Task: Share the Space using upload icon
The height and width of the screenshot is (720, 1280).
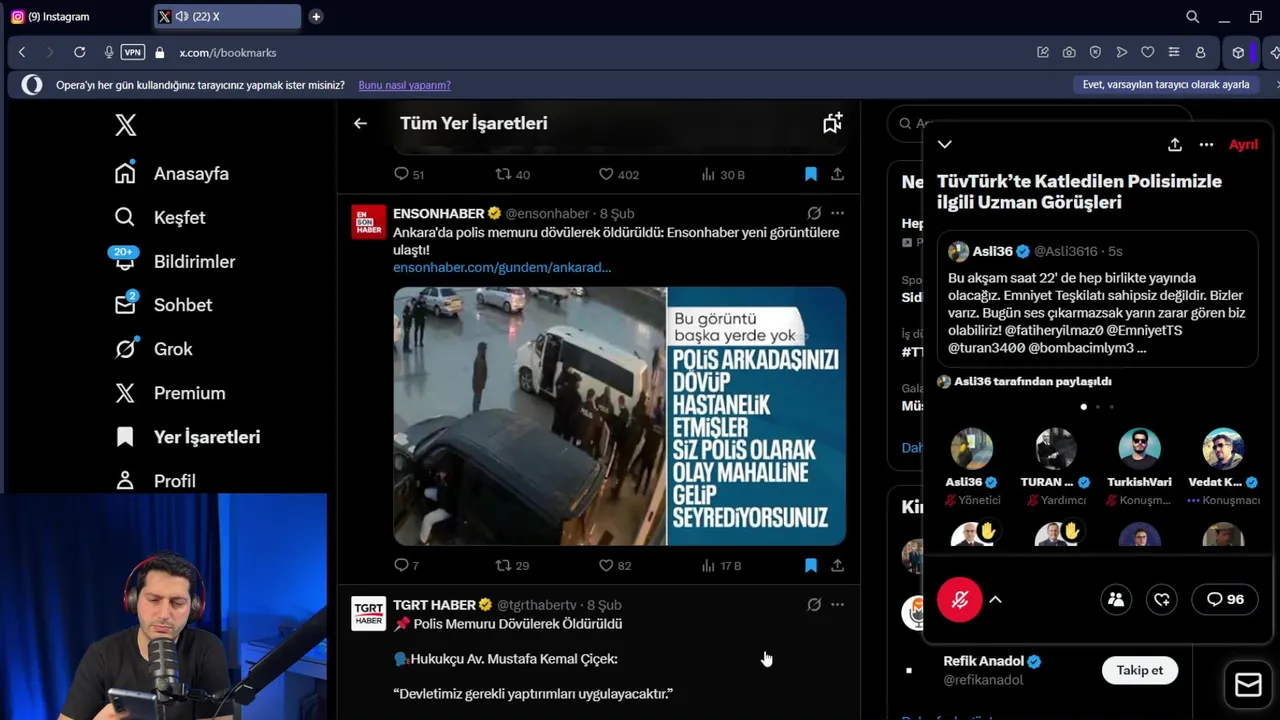Action: click(x=1175, y=144)
